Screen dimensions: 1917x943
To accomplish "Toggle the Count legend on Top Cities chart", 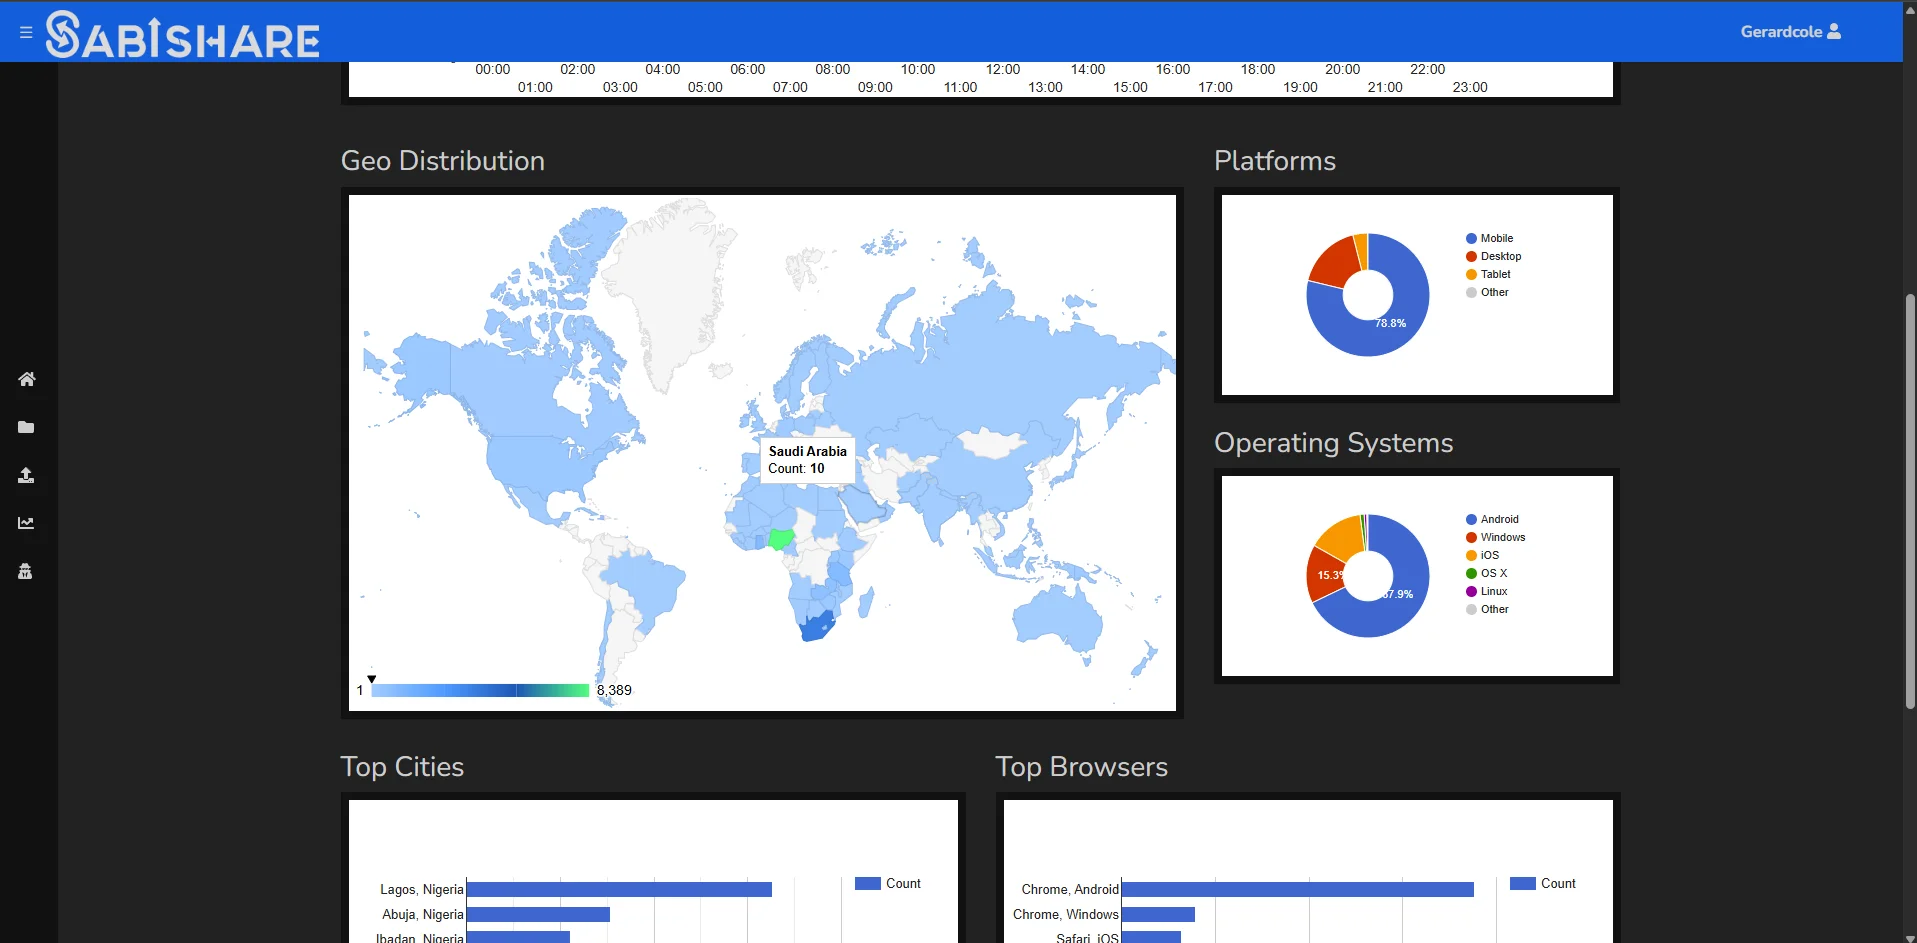I will [x=889, y=883].
